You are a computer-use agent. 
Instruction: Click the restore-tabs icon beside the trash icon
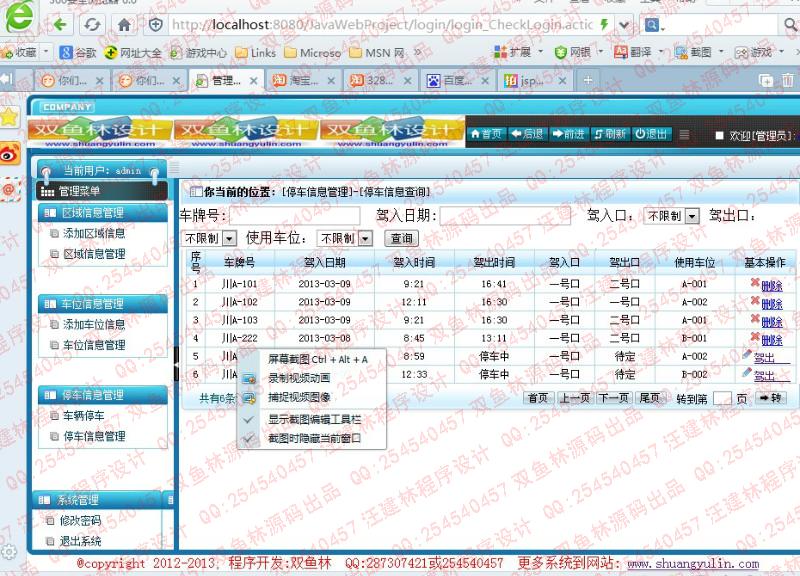coord(766,81)
